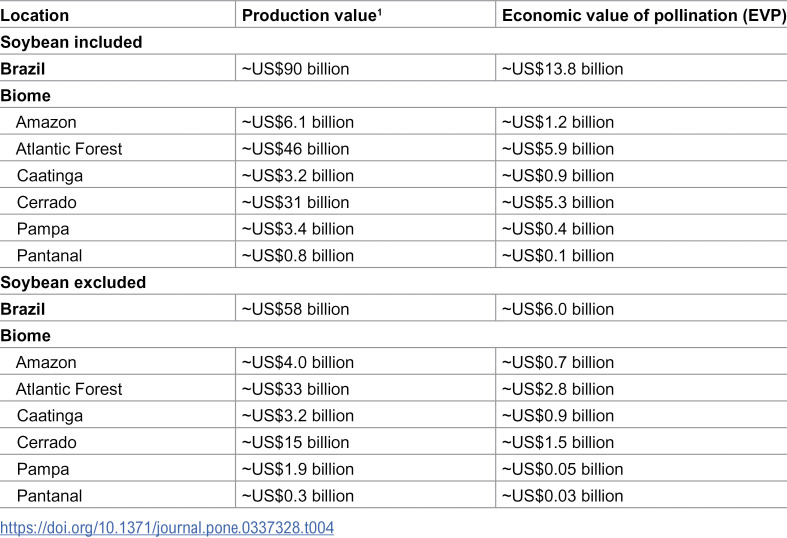Image resolution: width=787 pixels, height=538 pixels.
Task: Click the ~US$6.0 billion Brazil EVP cell
Action: click(x=558, y=309)
